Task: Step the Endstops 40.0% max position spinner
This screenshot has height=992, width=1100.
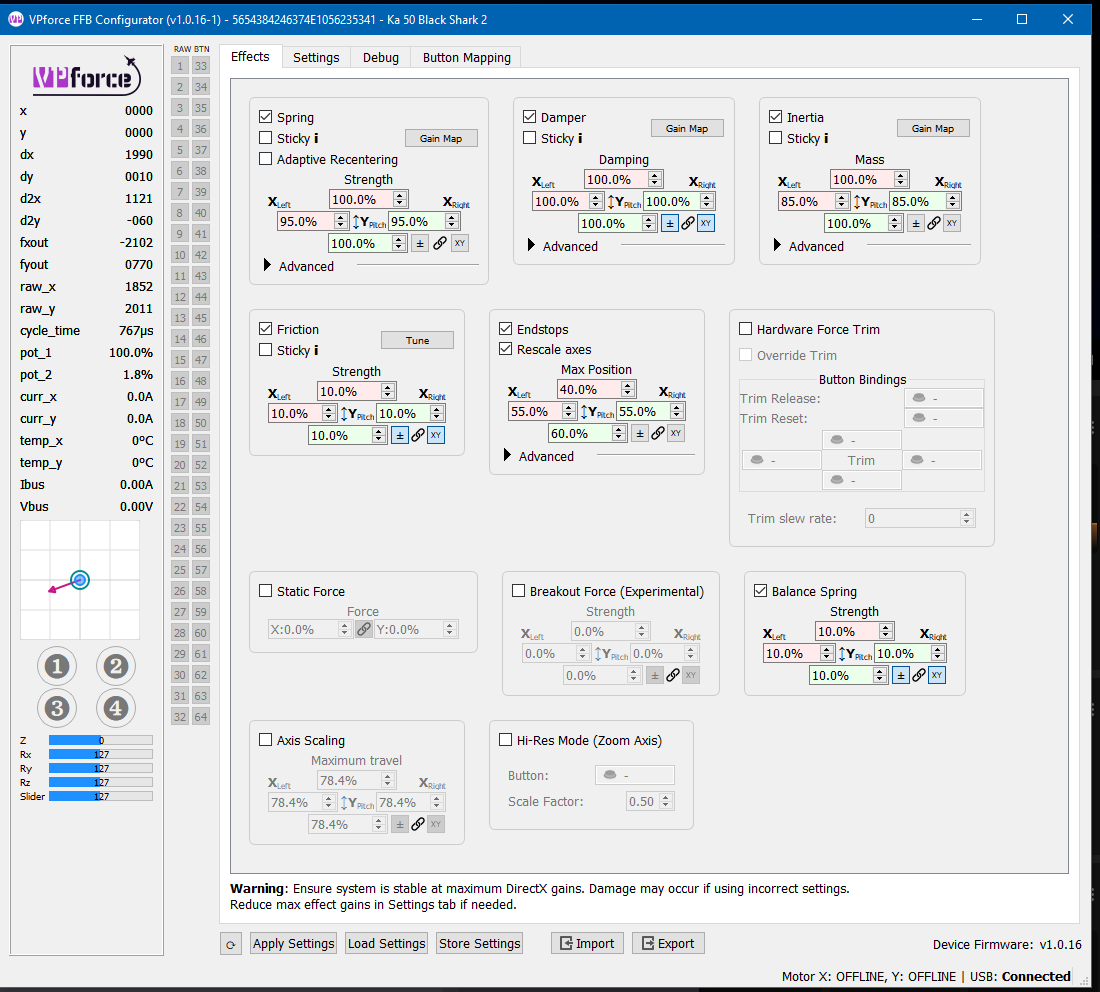Action: pyautogui.click(x=628, y=389)
